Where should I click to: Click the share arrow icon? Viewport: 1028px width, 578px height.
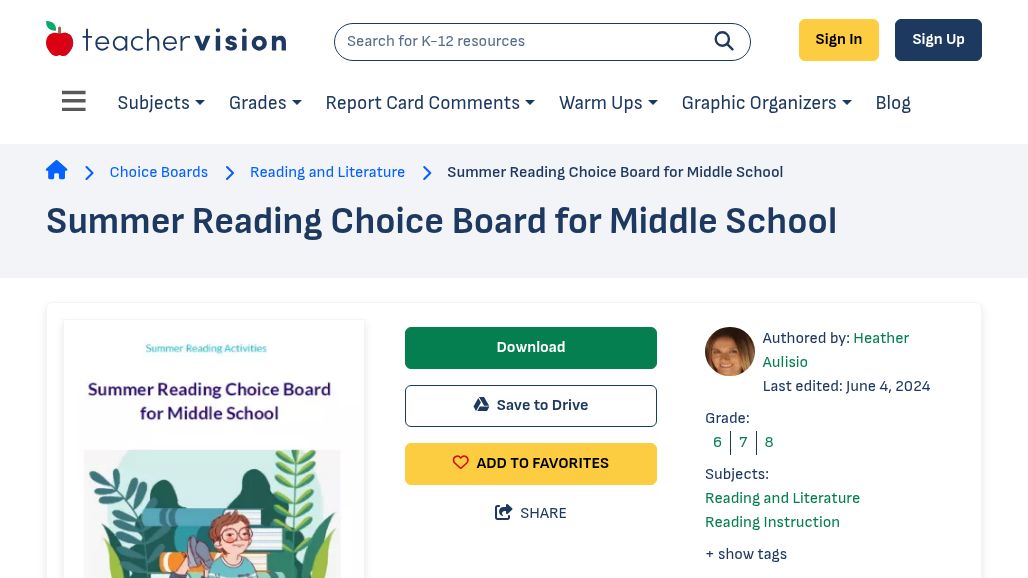tap(504, 512)
